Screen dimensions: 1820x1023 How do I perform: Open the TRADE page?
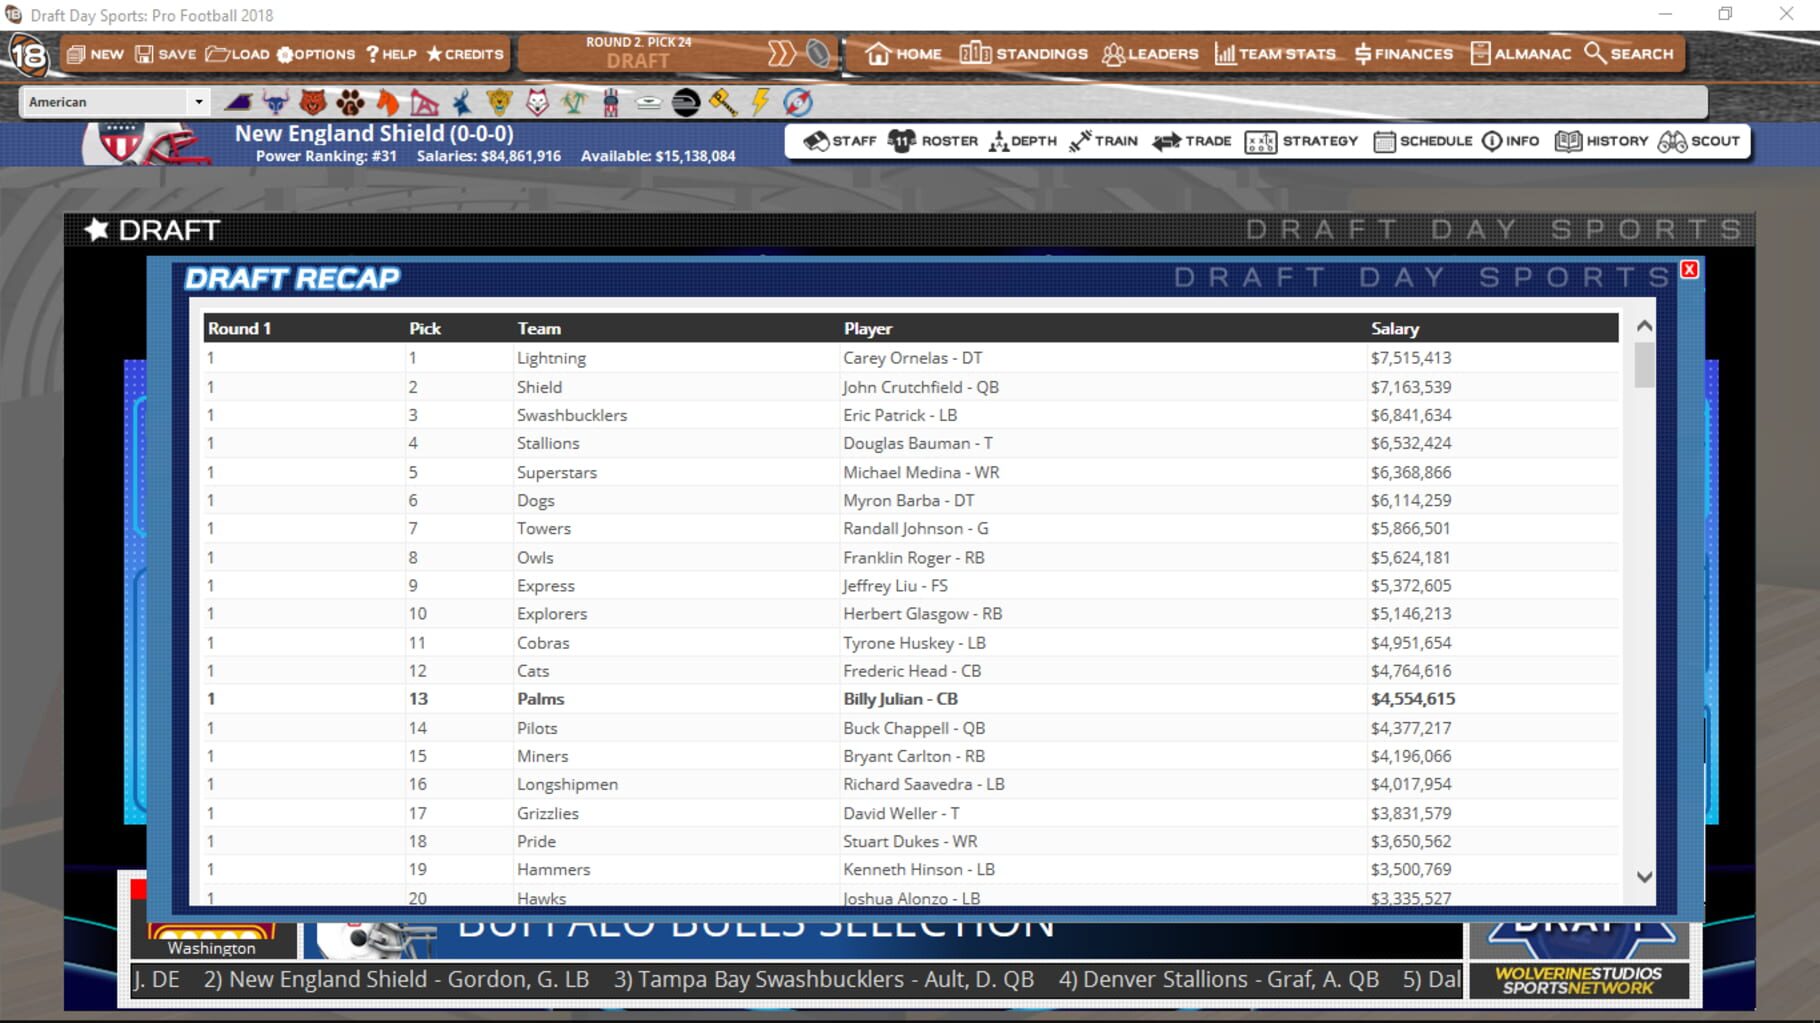1192,141
